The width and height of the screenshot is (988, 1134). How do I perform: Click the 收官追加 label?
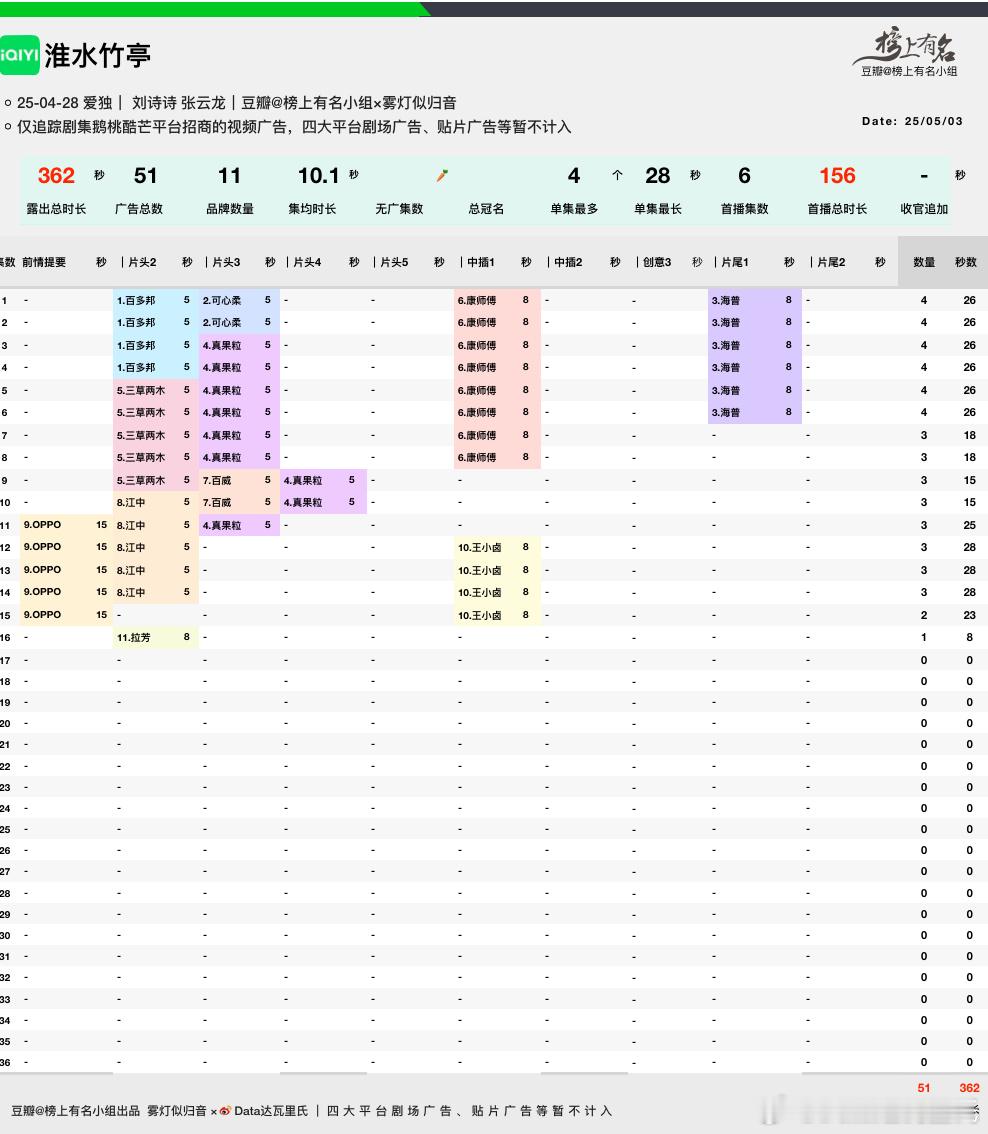924,208
